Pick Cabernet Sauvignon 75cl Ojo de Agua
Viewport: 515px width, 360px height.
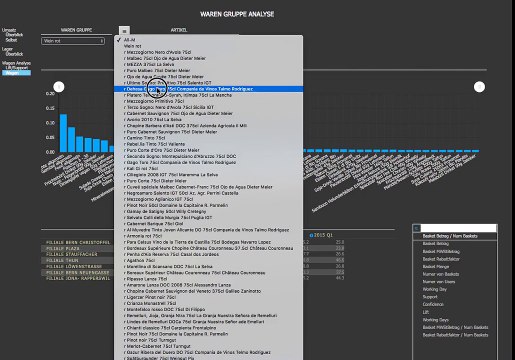click(x=208, y=113)
